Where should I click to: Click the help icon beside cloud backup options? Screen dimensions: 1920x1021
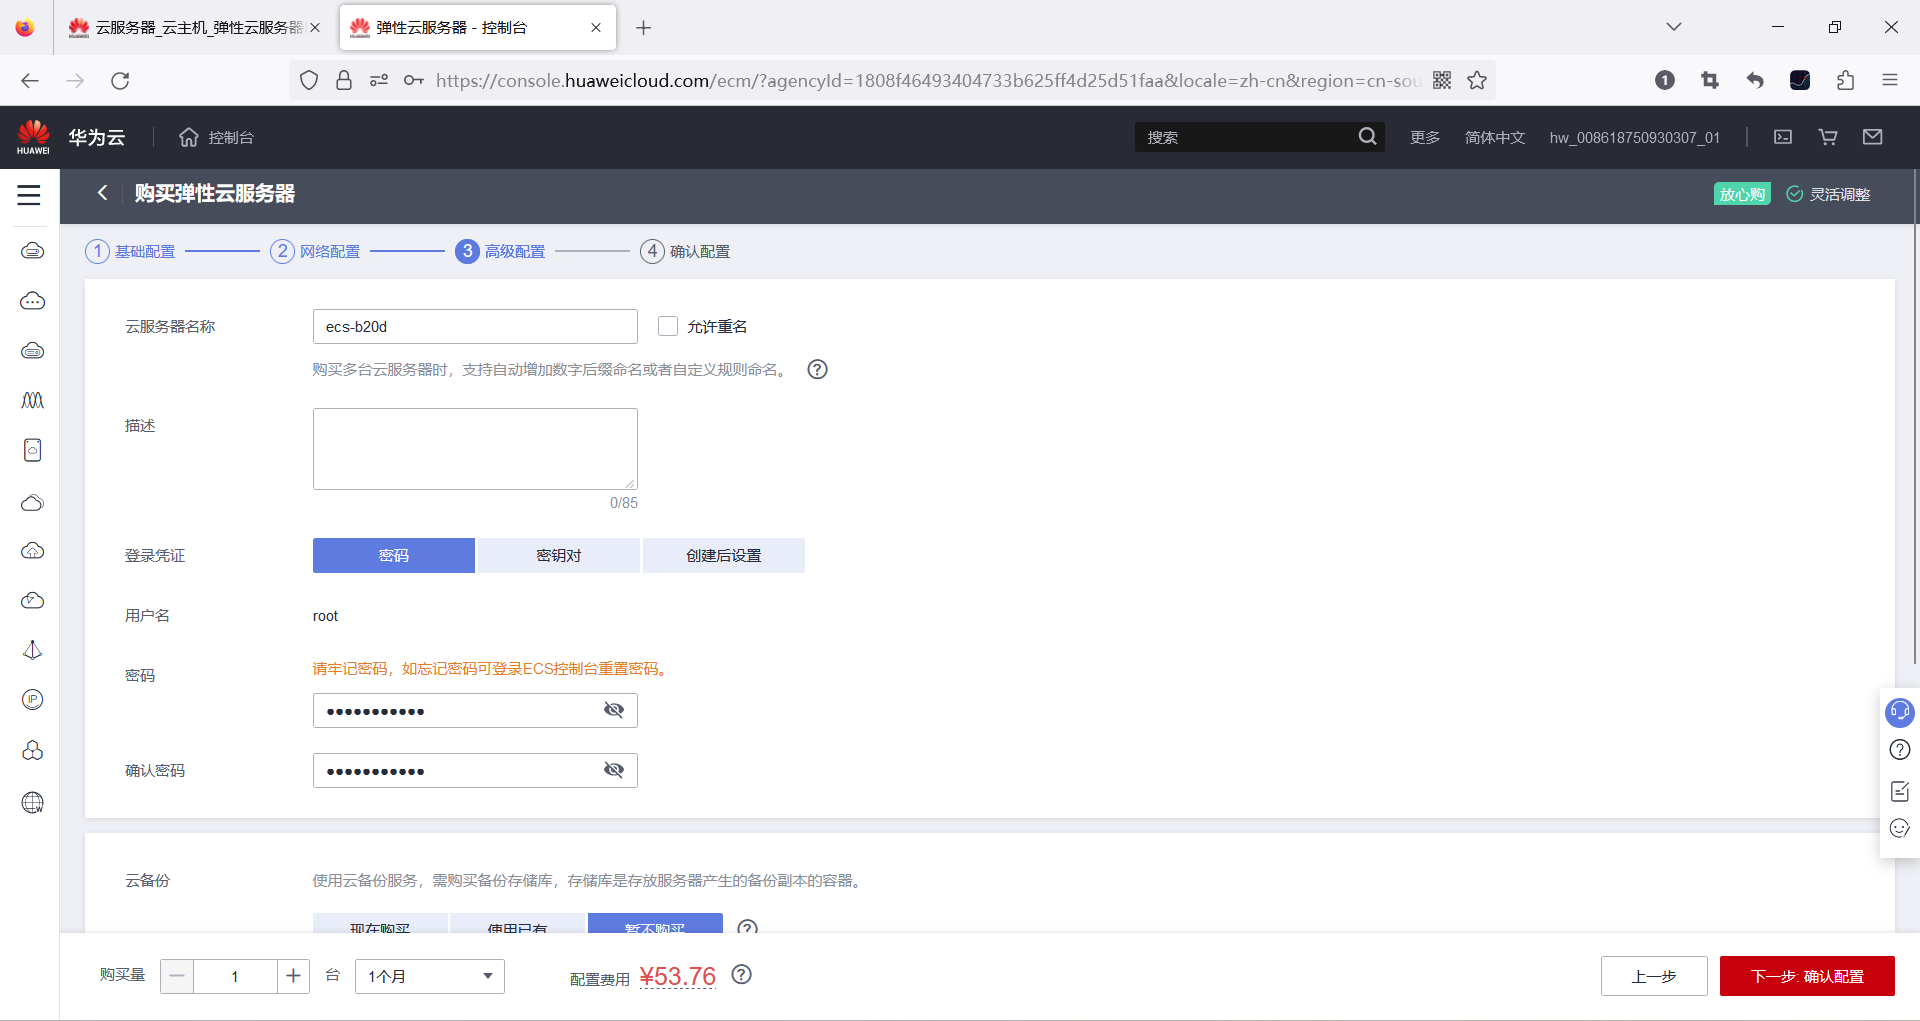click(x=747, y=927)
